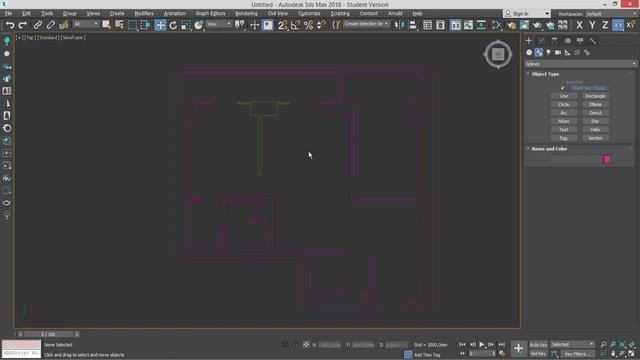Viewport: 640px width, 360px height.
Task: Click the Arc spline button
Action: 564,113
